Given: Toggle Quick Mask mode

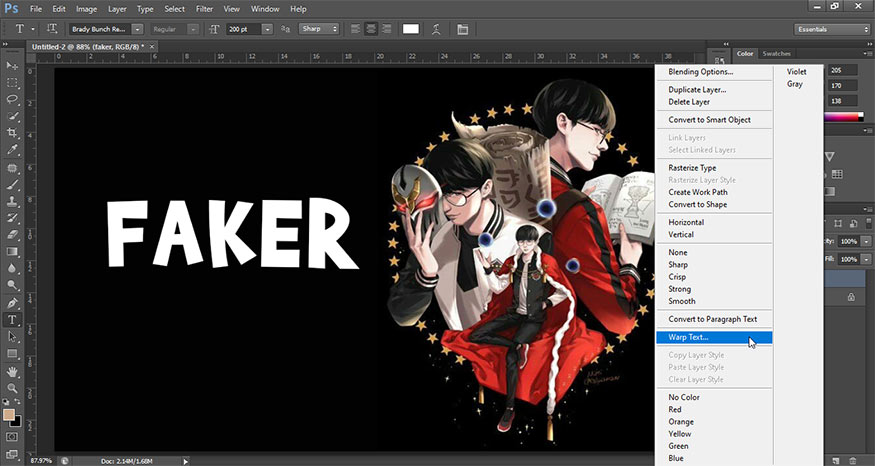Looking at the screenshot, I should click(x=12, y=436).
